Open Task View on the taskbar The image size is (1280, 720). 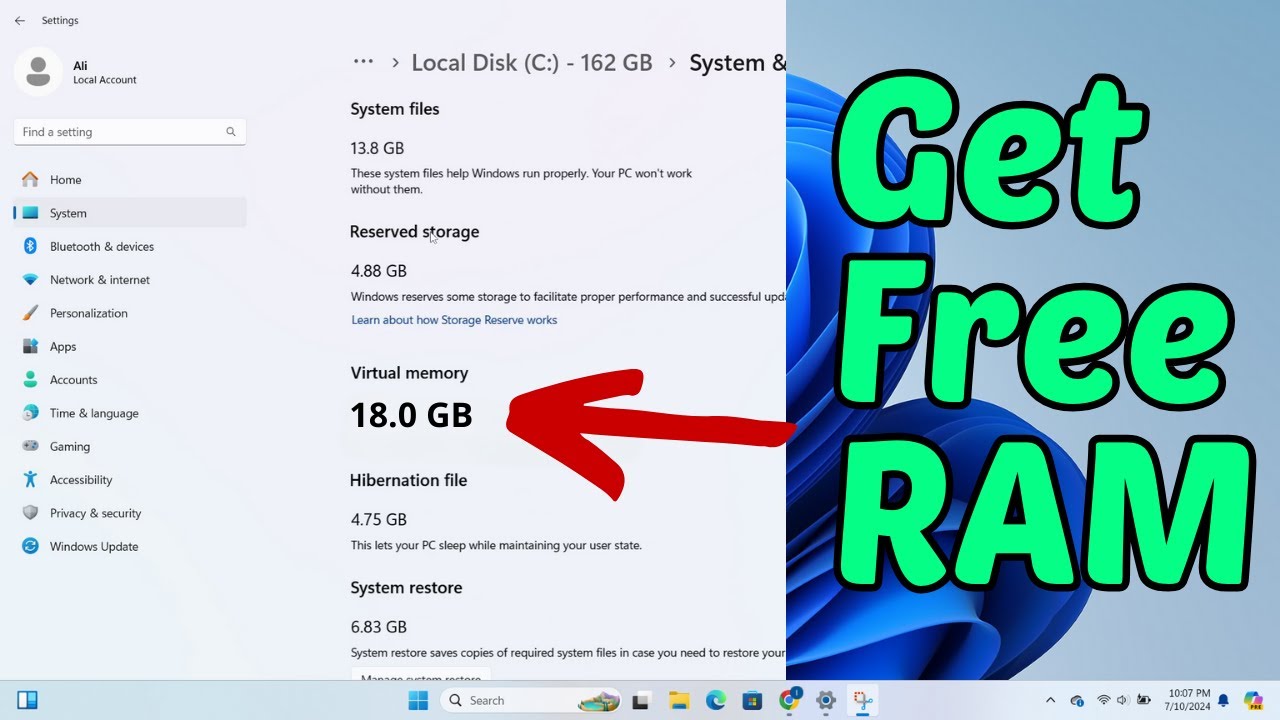coord(642,700)
